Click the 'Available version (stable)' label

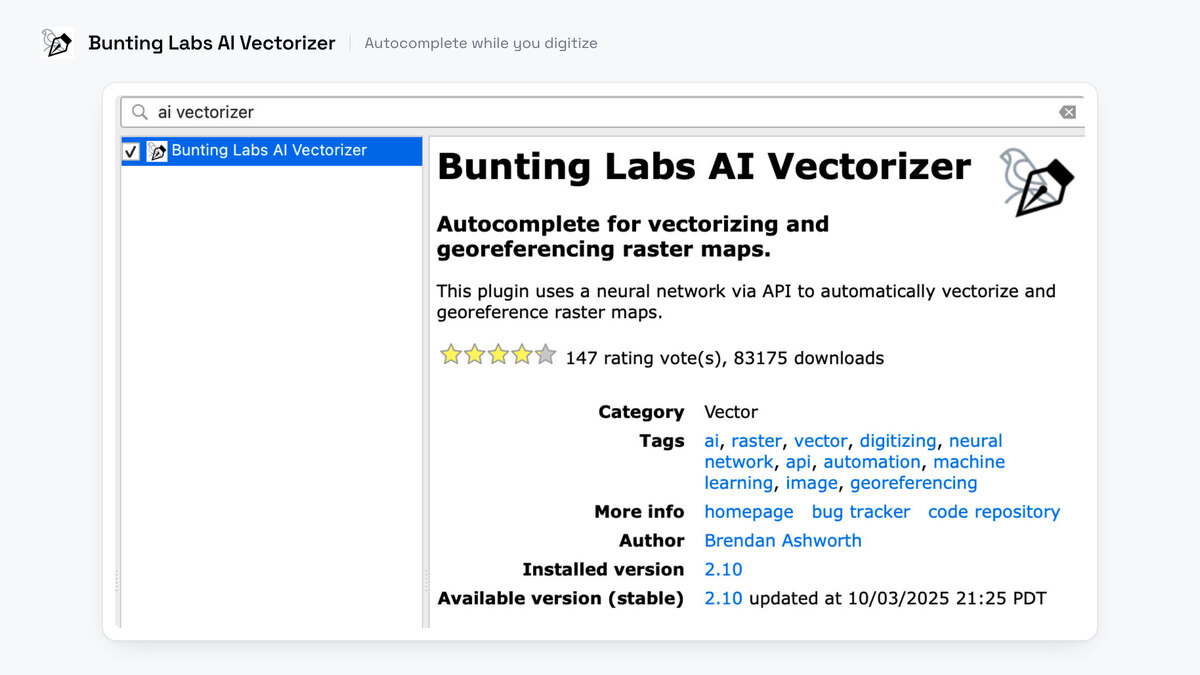(561, 599)
